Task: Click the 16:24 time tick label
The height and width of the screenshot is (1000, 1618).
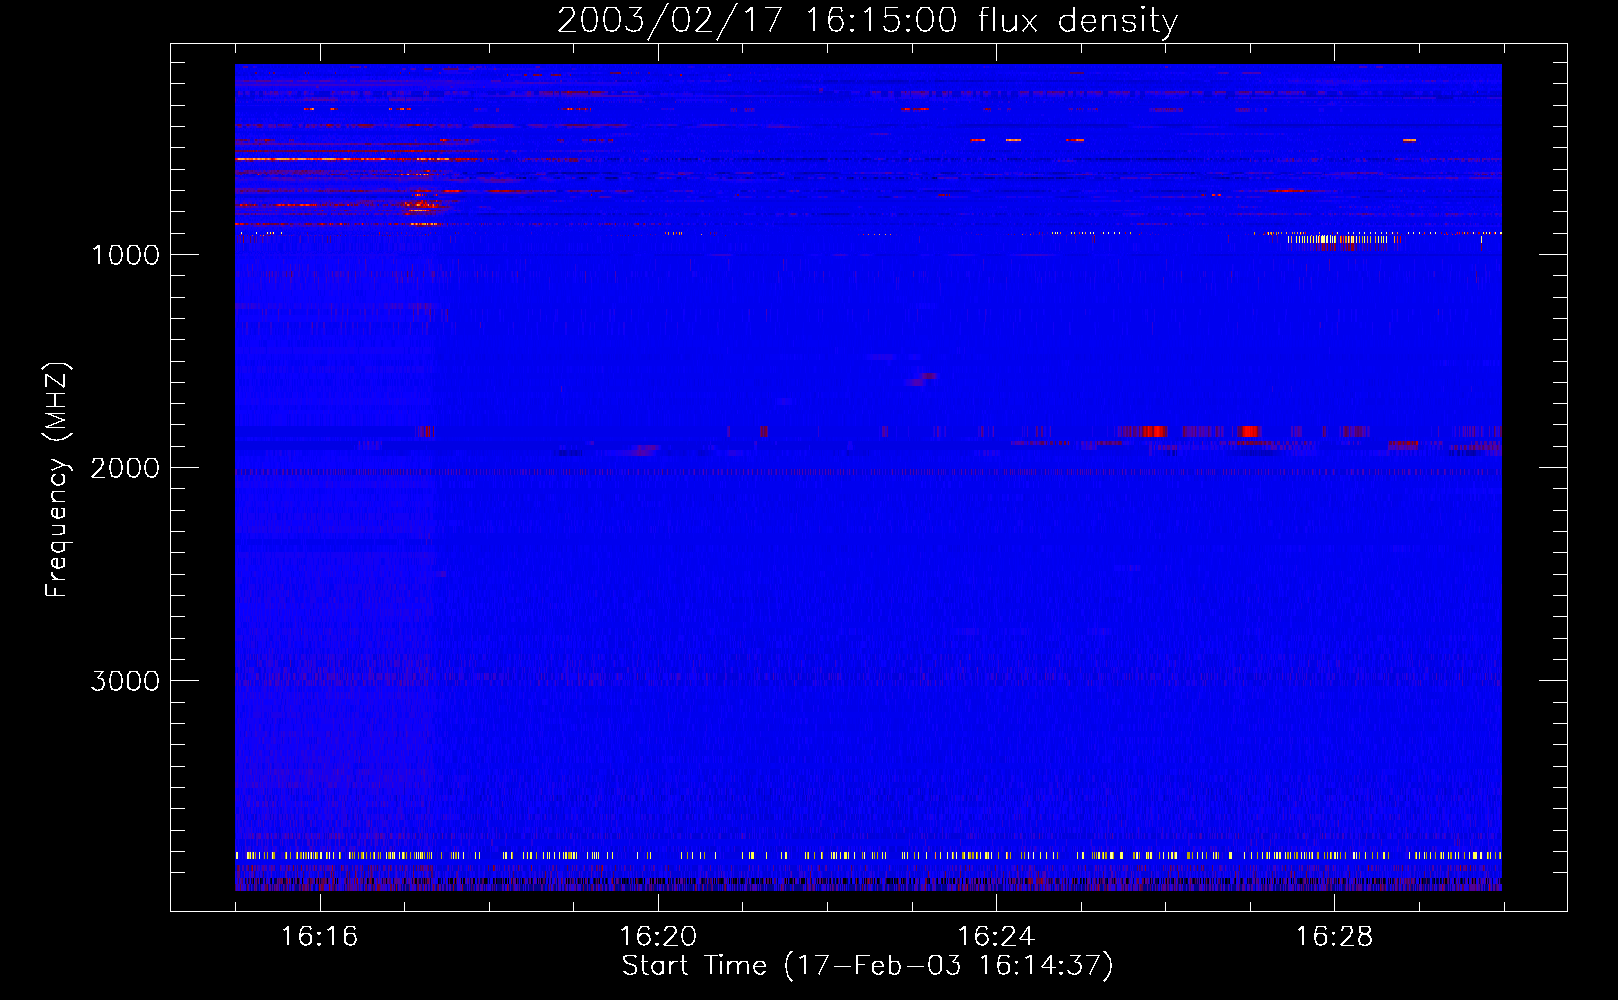Action: coord(996,936)
